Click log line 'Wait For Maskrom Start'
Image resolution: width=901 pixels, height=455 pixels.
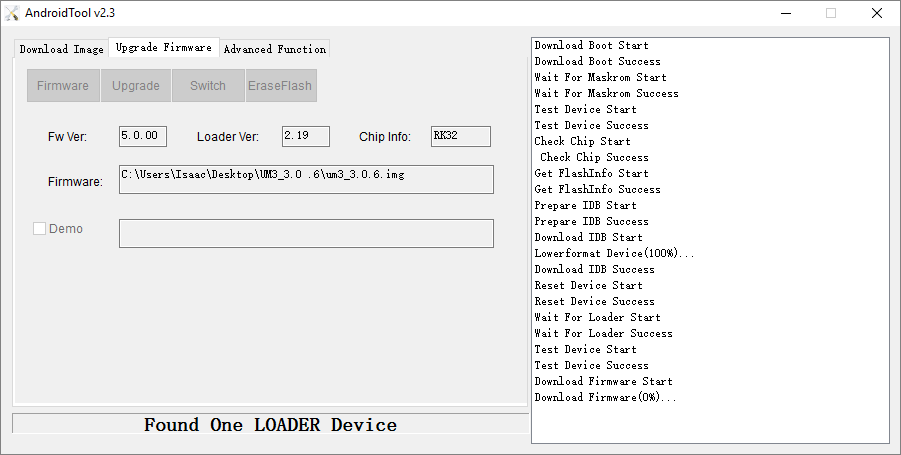[x=600, y=78]
